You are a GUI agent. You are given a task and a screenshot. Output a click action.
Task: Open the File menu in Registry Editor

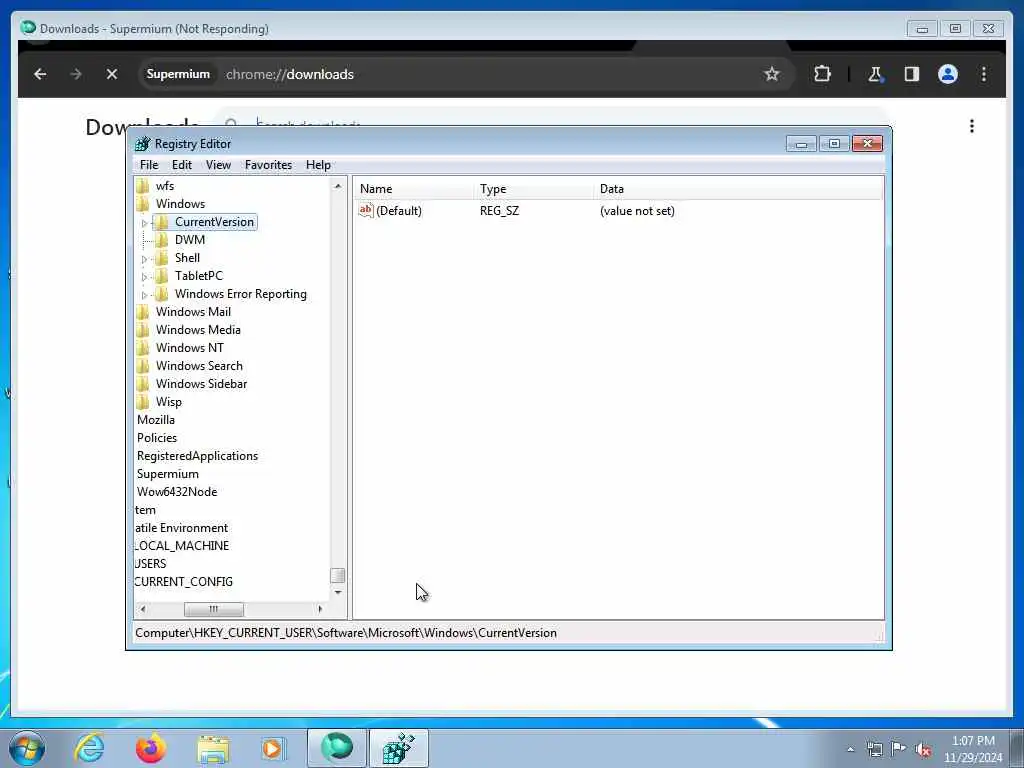click(x=149, y=165)
